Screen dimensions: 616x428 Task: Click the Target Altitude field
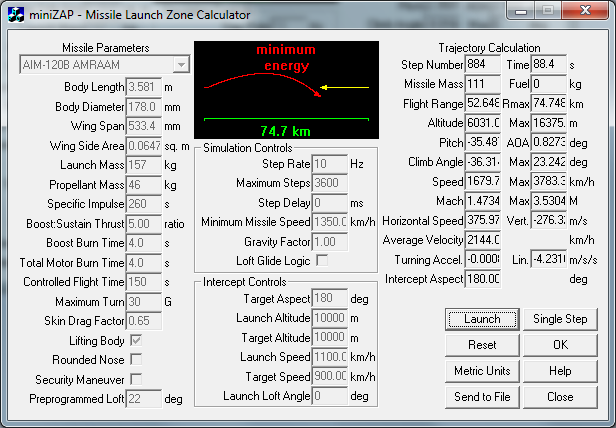[x=330, y=337]
